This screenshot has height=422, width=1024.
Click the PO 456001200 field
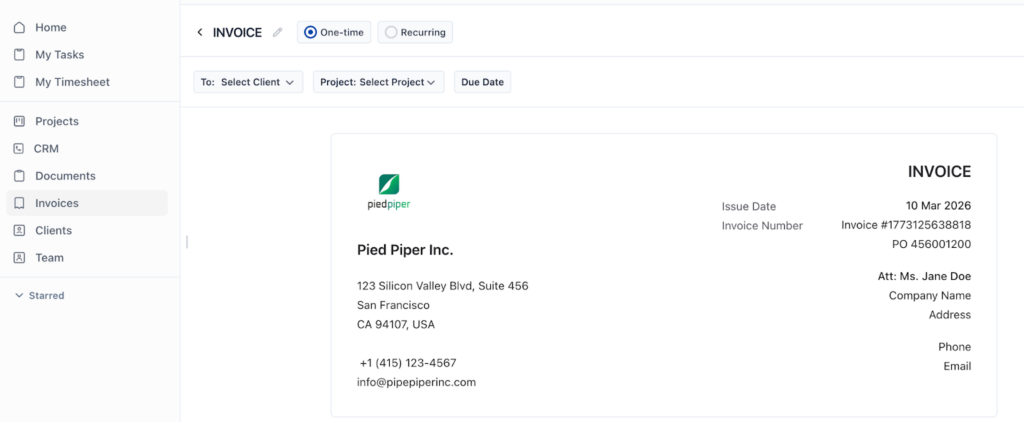coord(931,244)
